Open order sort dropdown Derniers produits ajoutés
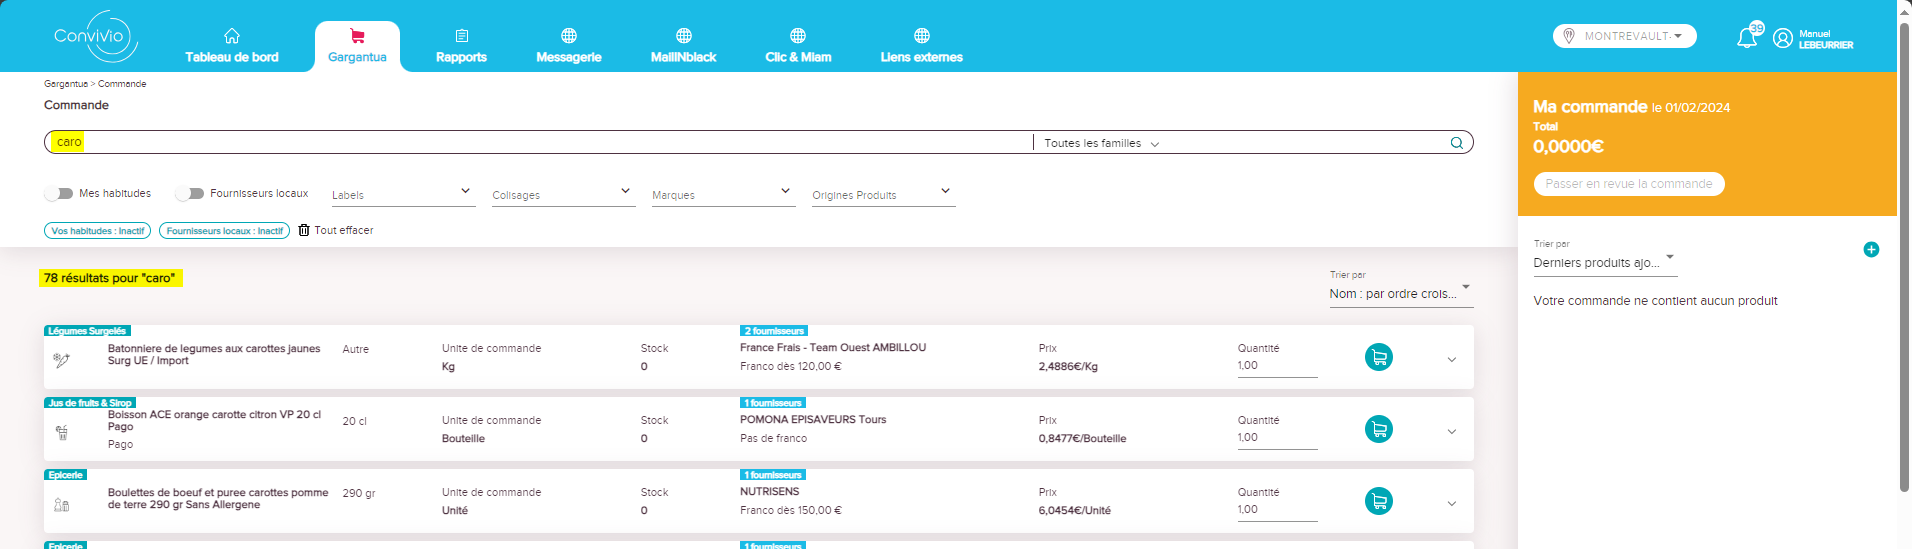This screenshot has width=1912, height=549. pos(1605,262)
